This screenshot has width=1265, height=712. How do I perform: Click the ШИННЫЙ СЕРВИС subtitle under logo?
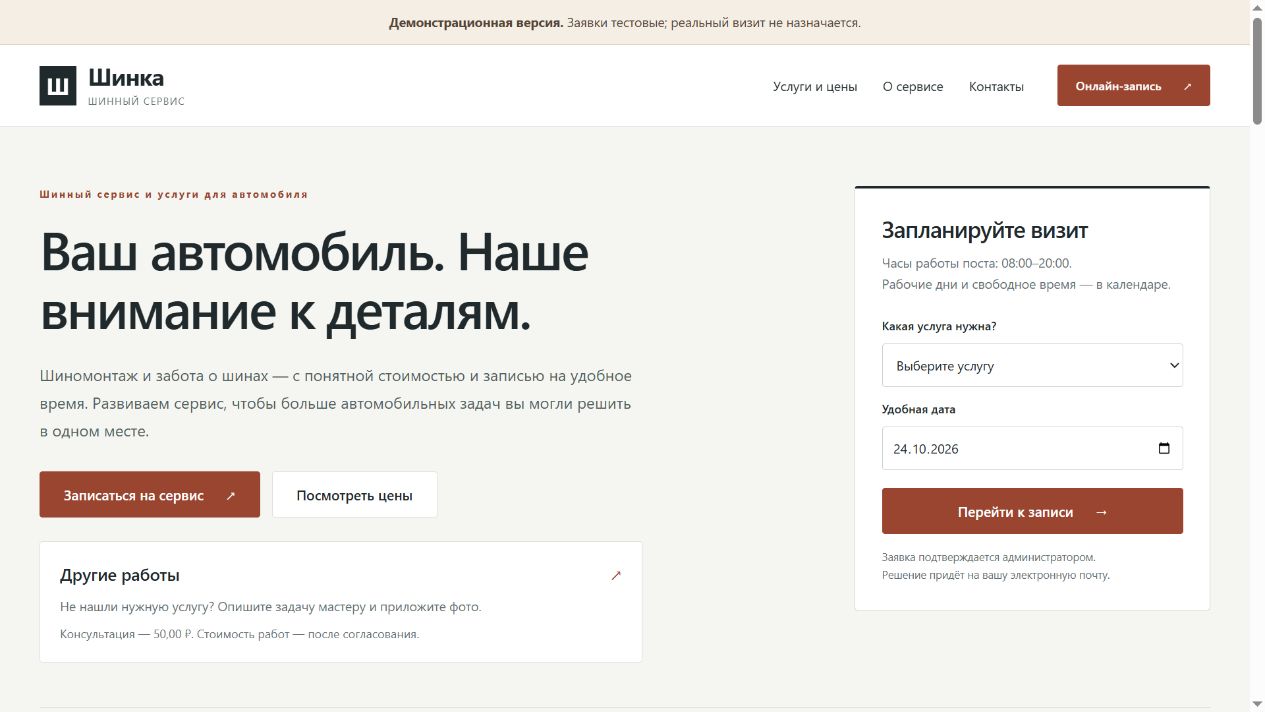[136, 101]
